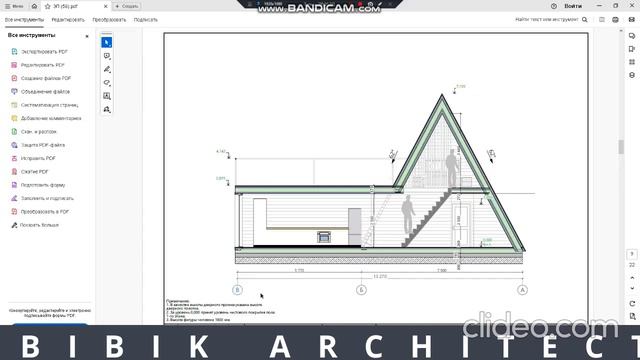640x360 pixels.
Task: Open the Подписать tab
Action: [x=145, y=20]
